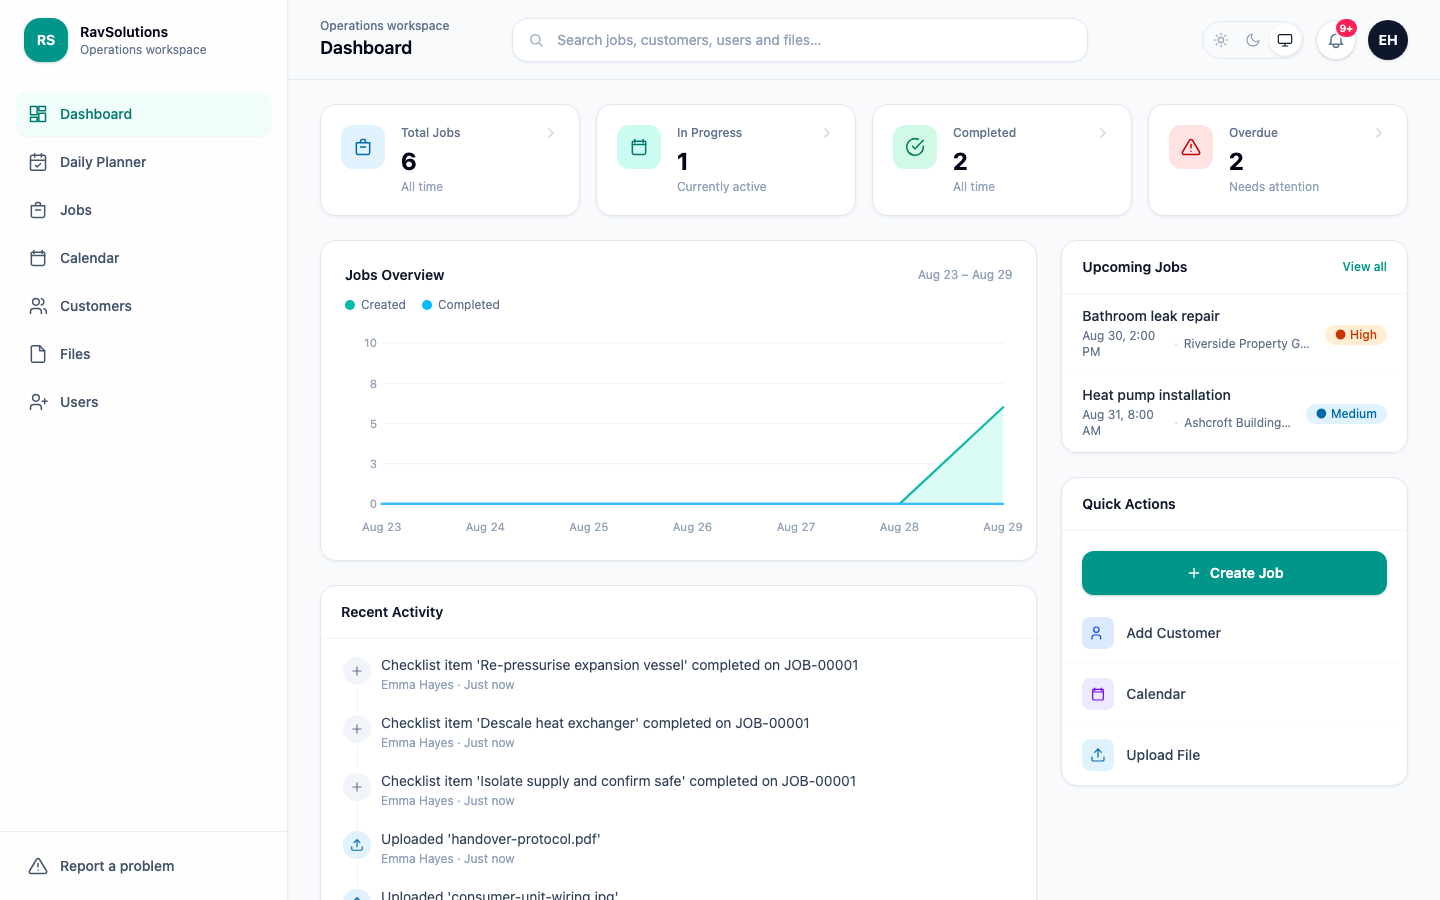The width and height of the screenshot is (1440, 900).
Task: Click the RS workspace logo
Action: (x=46, y=40)
